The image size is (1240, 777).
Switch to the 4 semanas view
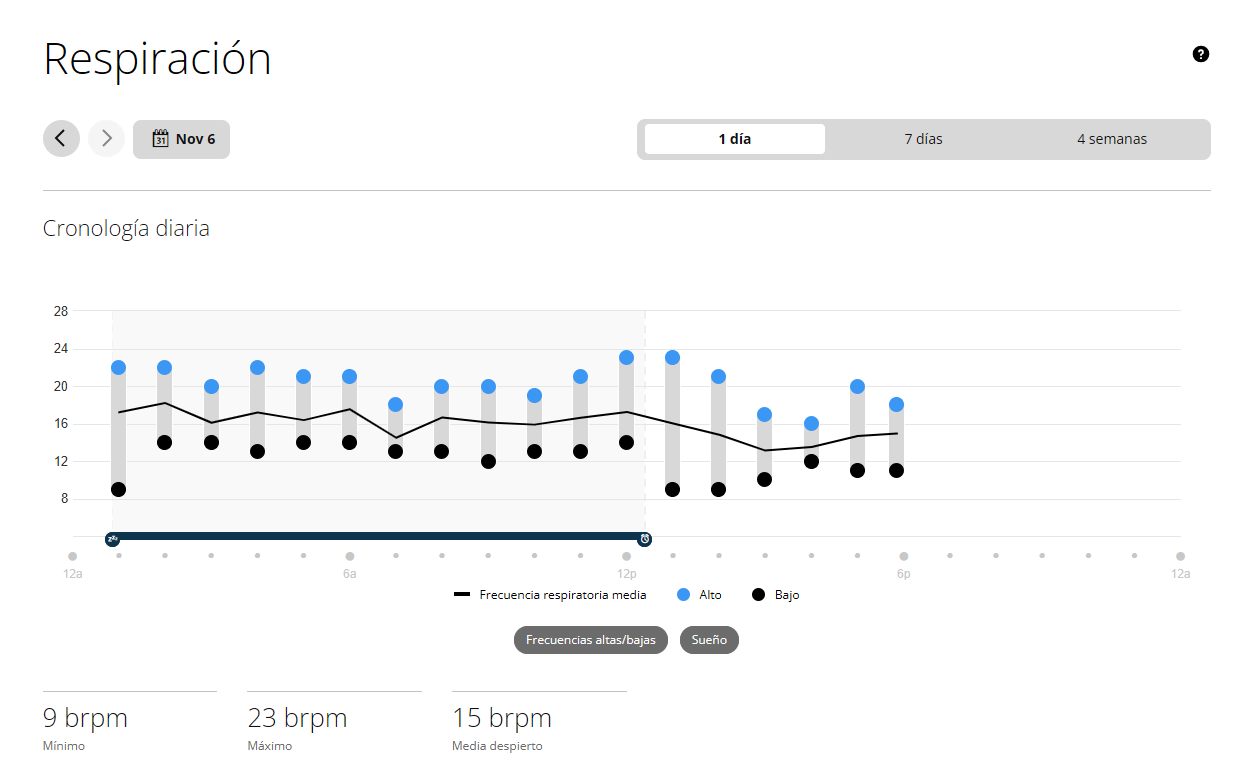point(1111,139)
